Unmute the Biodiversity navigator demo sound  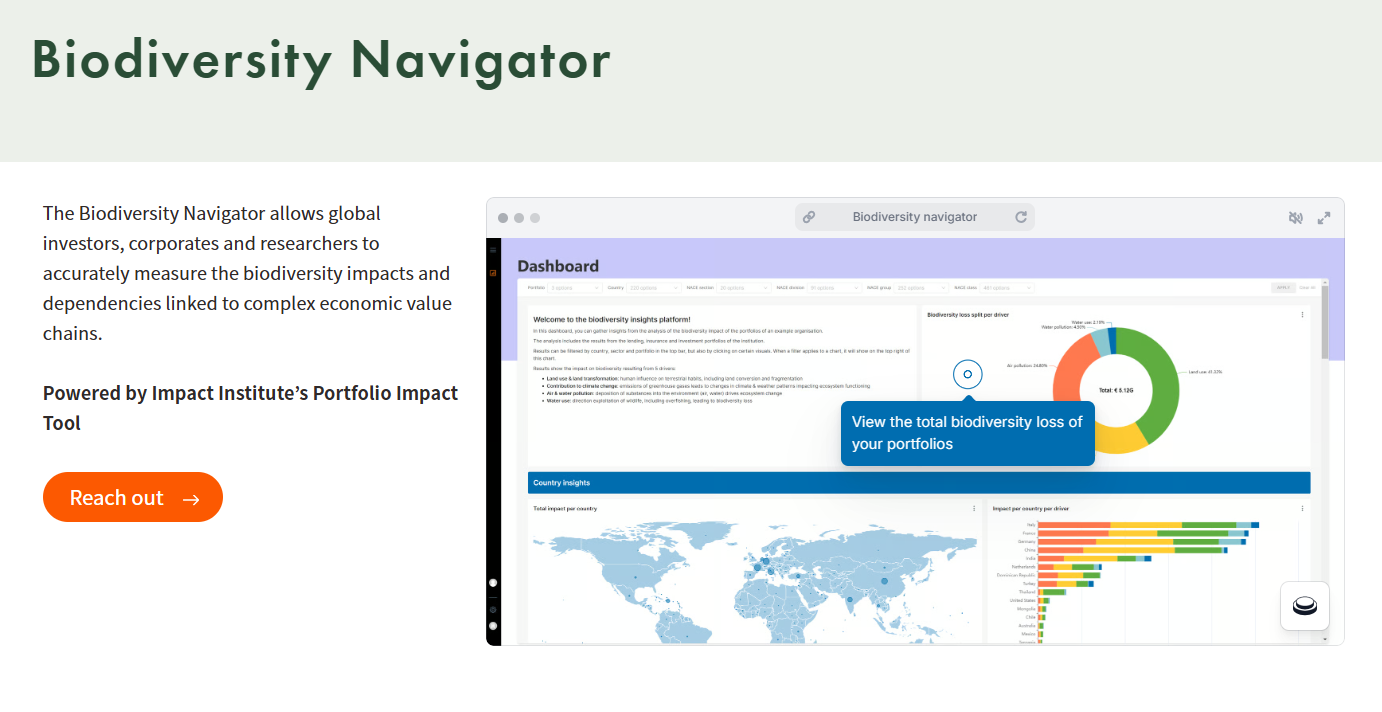tap(1296, 217)
